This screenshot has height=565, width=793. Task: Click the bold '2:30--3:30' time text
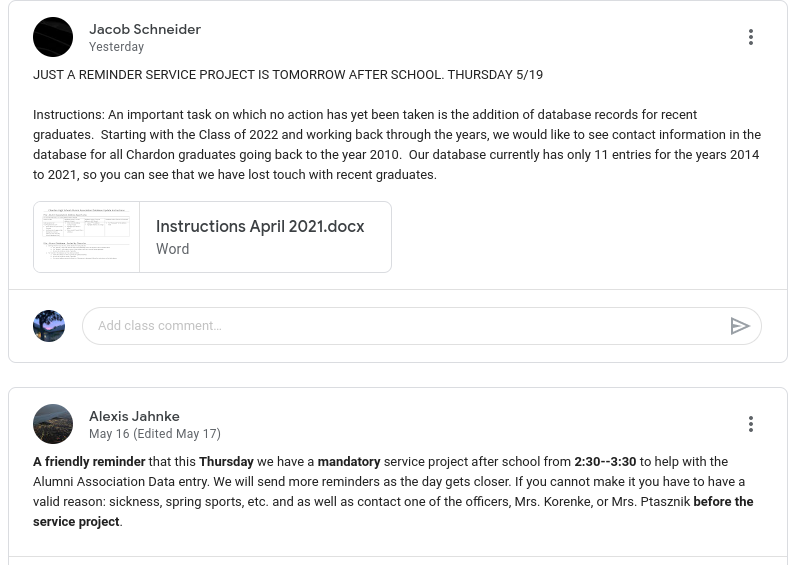[605, 462]
